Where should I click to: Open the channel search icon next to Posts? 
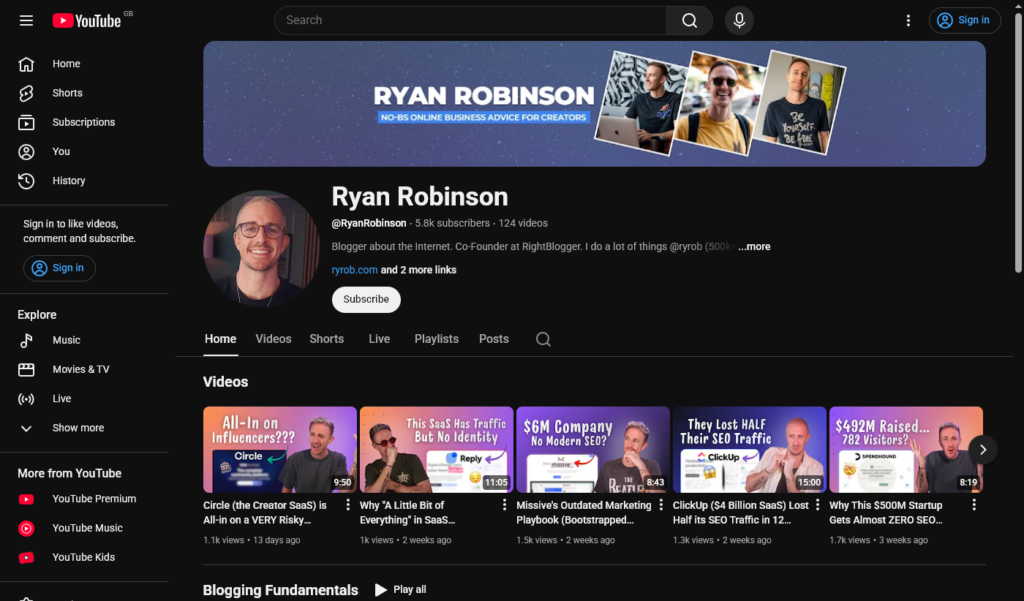pos(543,339)
